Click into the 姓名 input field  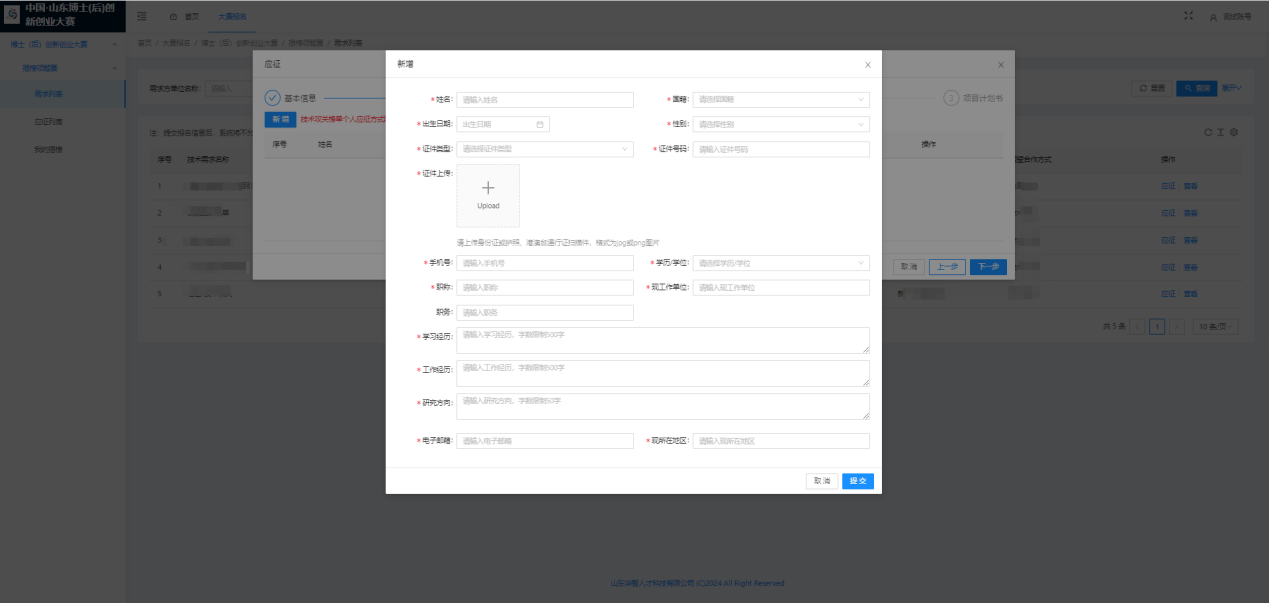point(545,100)
